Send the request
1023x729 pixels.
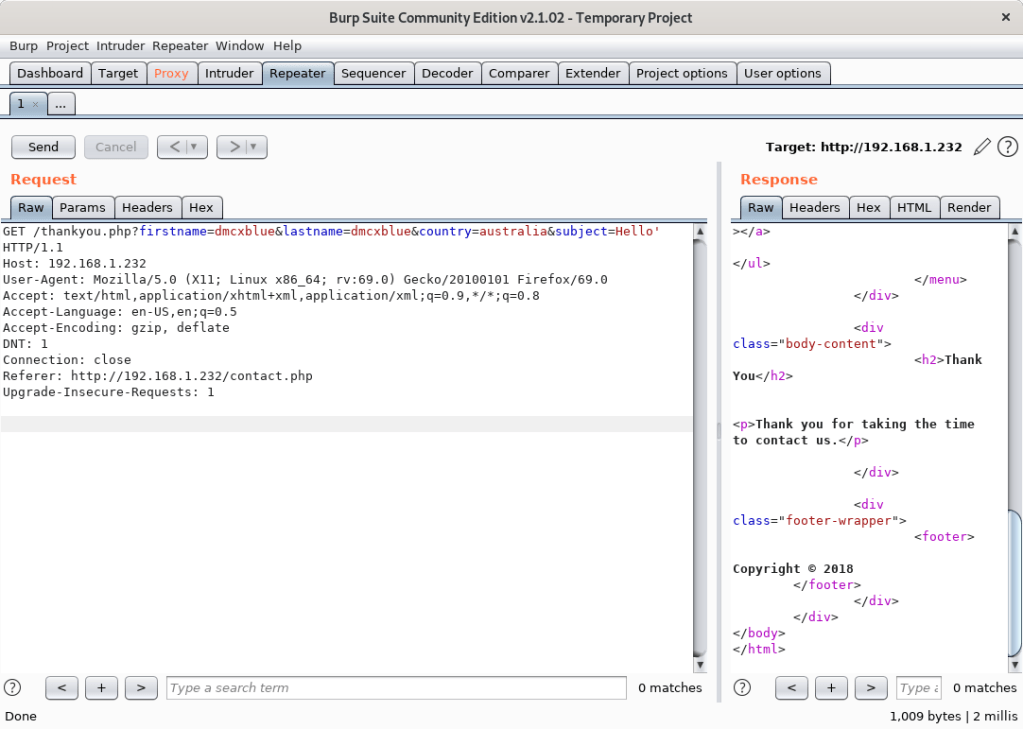[43, 147]
